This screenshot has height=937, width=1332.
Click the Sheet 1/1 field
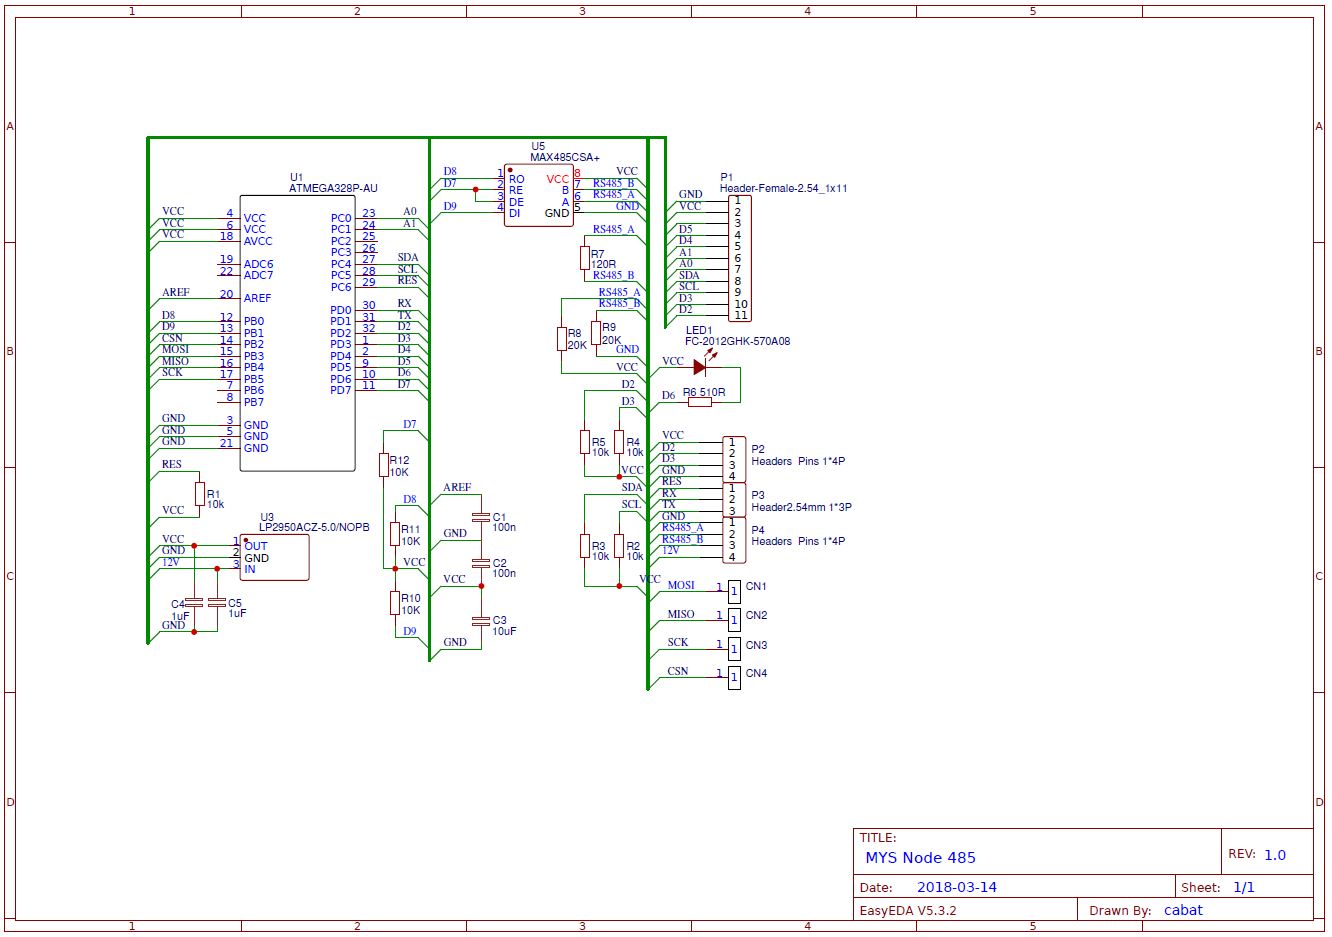[x=1245, y=887]
